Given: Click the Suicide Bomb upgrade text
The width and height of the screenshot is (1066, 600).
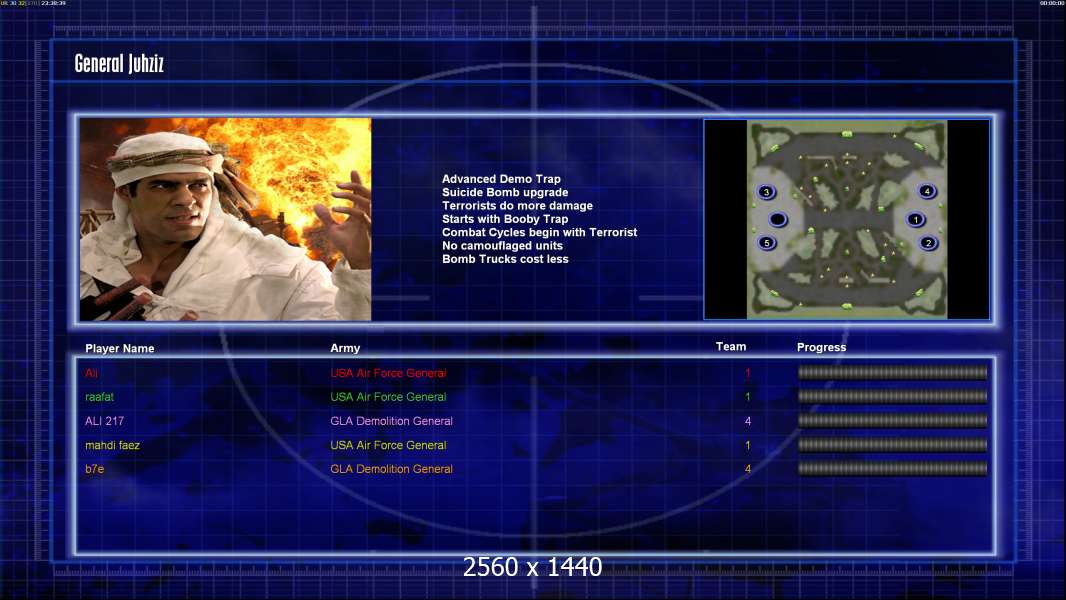Looking at the screenshot, I should pos(505,192).
